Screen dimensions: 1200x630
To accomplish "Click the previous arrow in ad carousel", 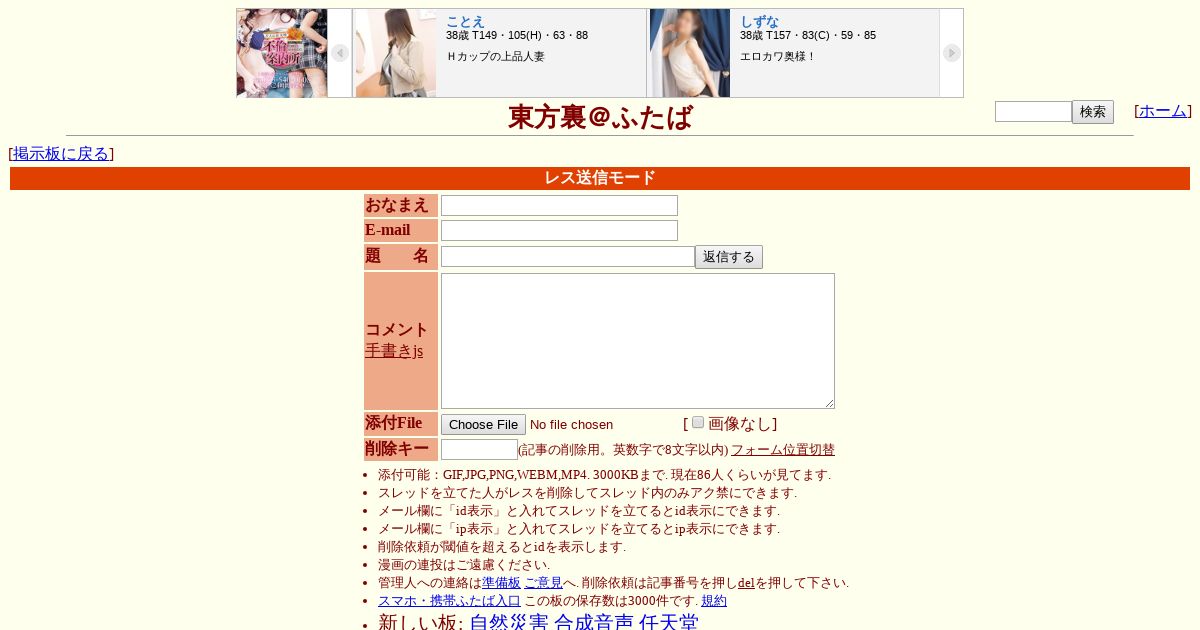I will pos(340,53).
